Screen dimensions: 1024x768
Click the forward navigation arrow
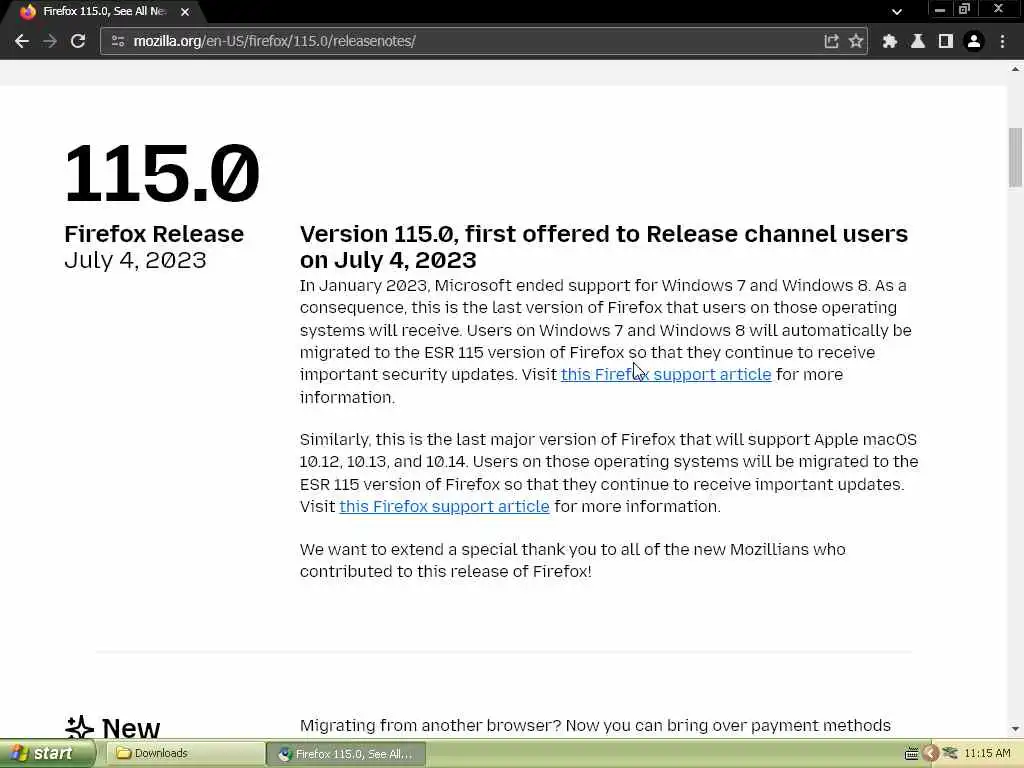pyautogui.click(x=50, y=41)
